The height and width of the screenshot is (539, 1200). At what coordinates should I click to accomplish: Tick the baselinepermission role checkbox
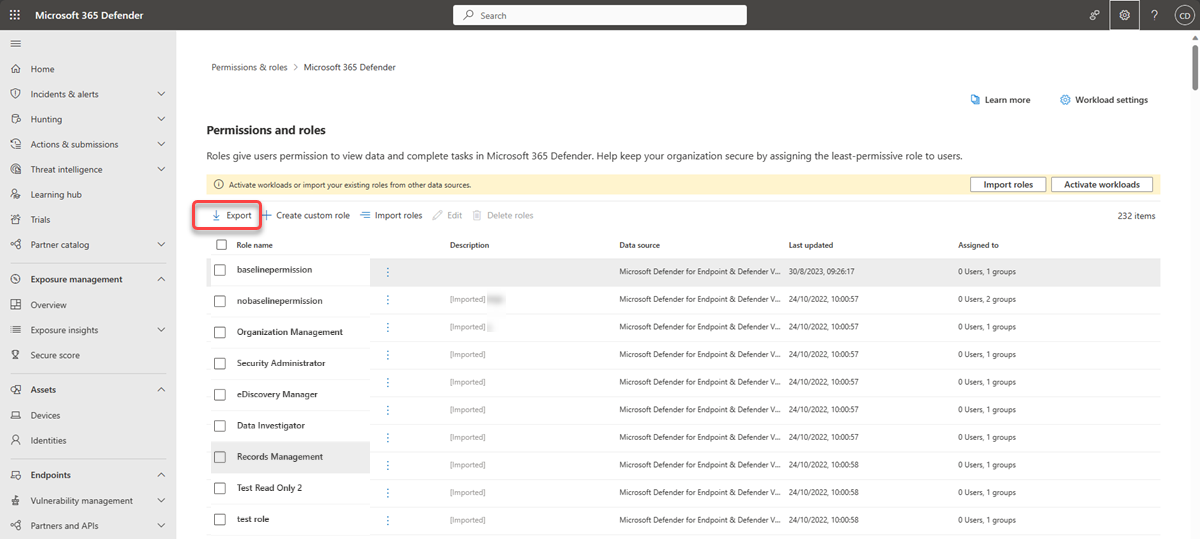tap(221, 270)
